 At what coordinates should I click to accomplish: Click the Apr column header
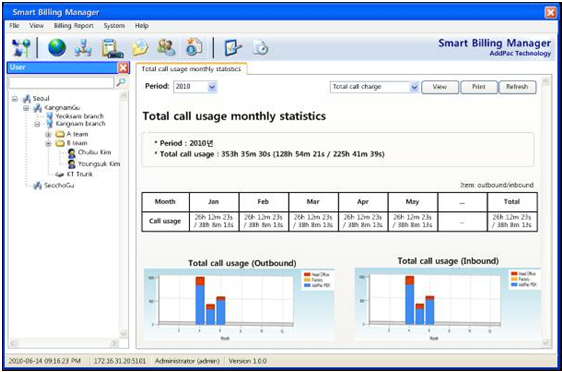click(363, 202)
